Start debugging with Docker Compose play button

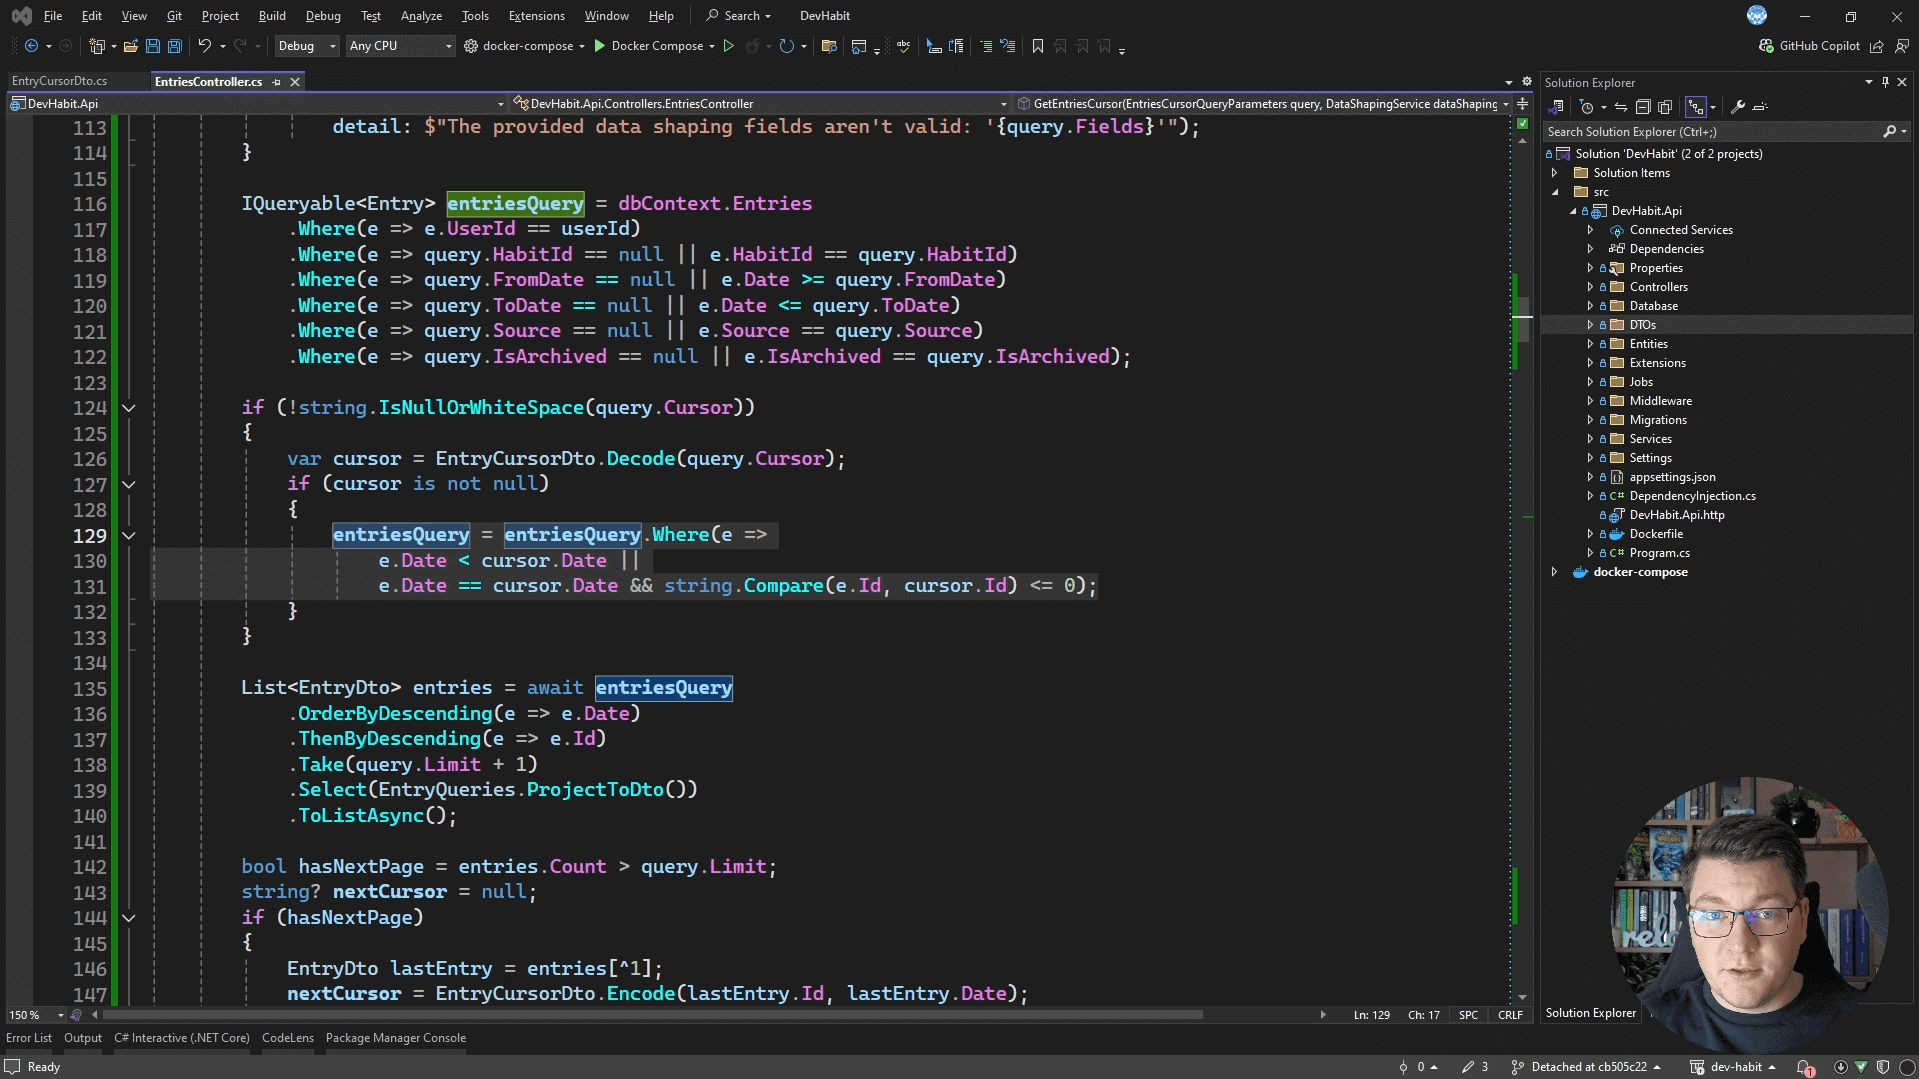click(x=600, y=46)
